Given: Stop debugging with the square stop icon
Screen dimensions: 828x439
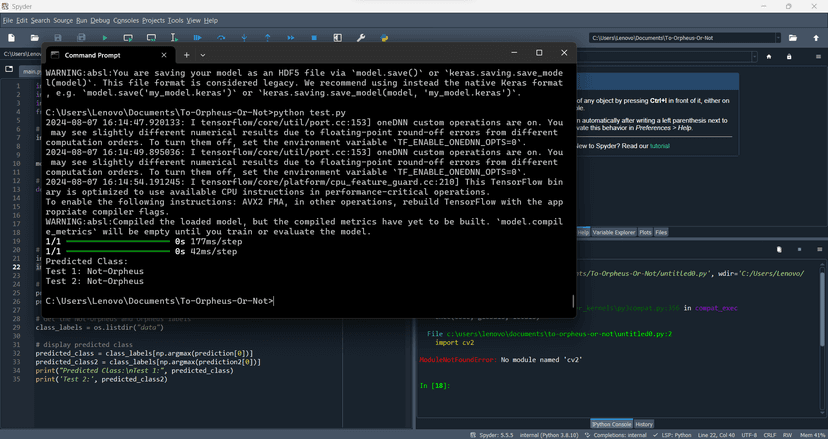Looking at the screenshot, I should [314, 38].
